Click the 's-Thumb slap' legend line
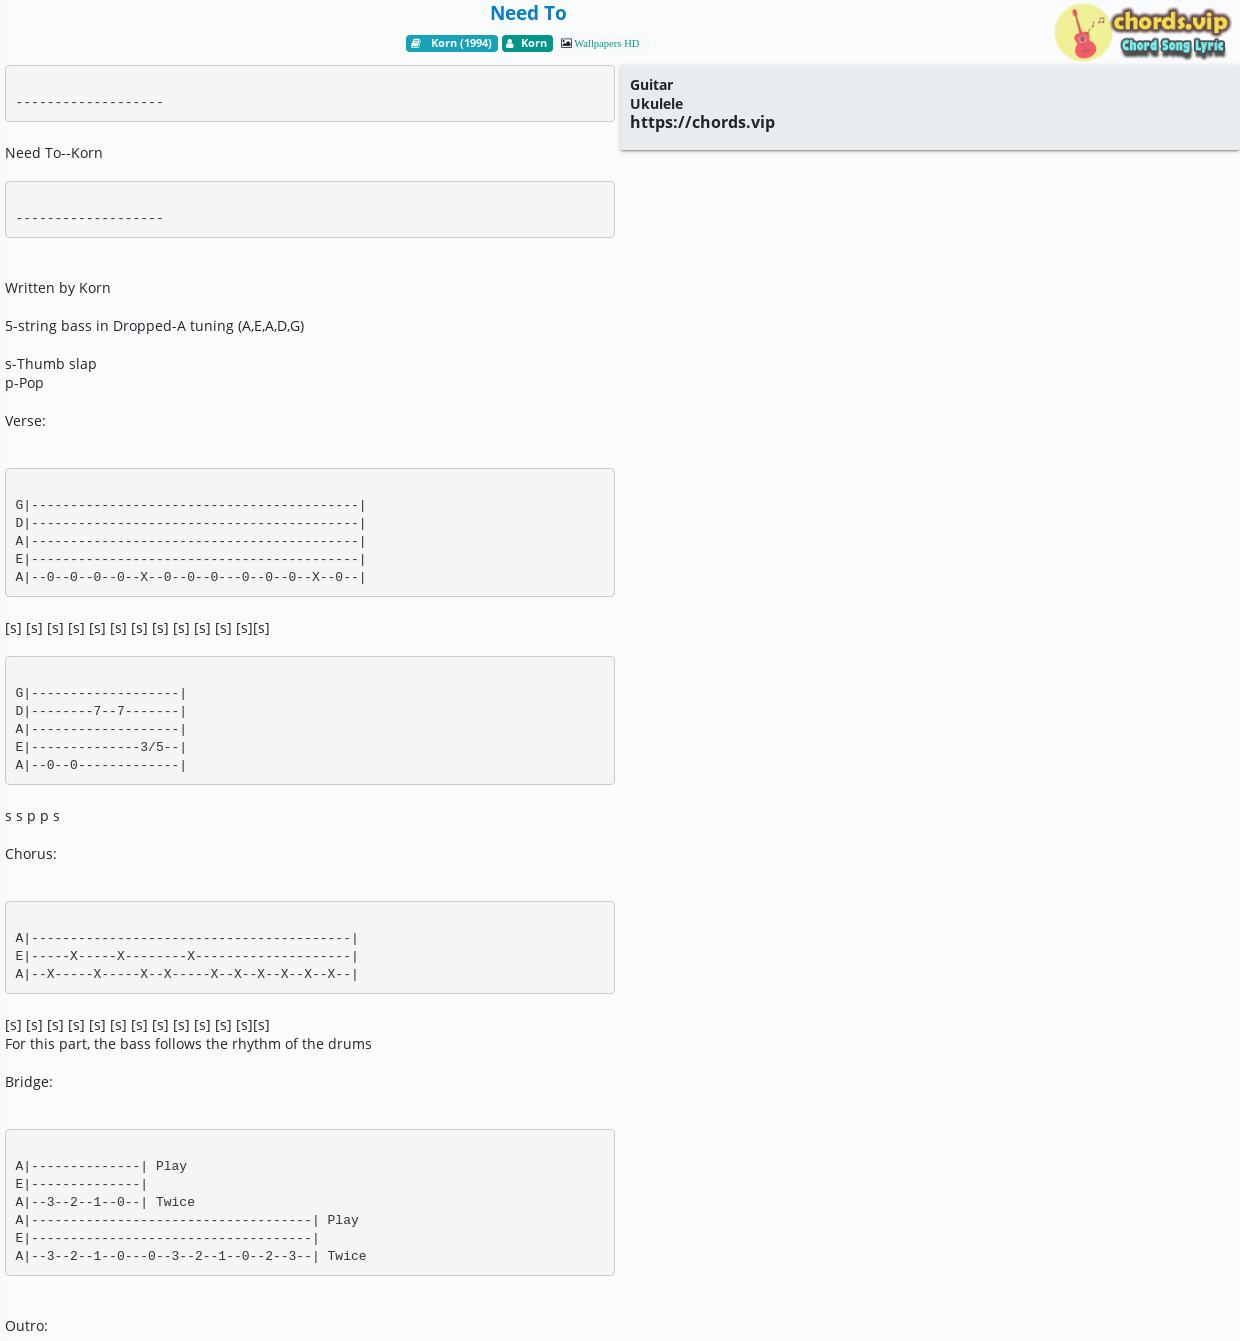The image size is (1240, 1341). [x=51, y=364]
